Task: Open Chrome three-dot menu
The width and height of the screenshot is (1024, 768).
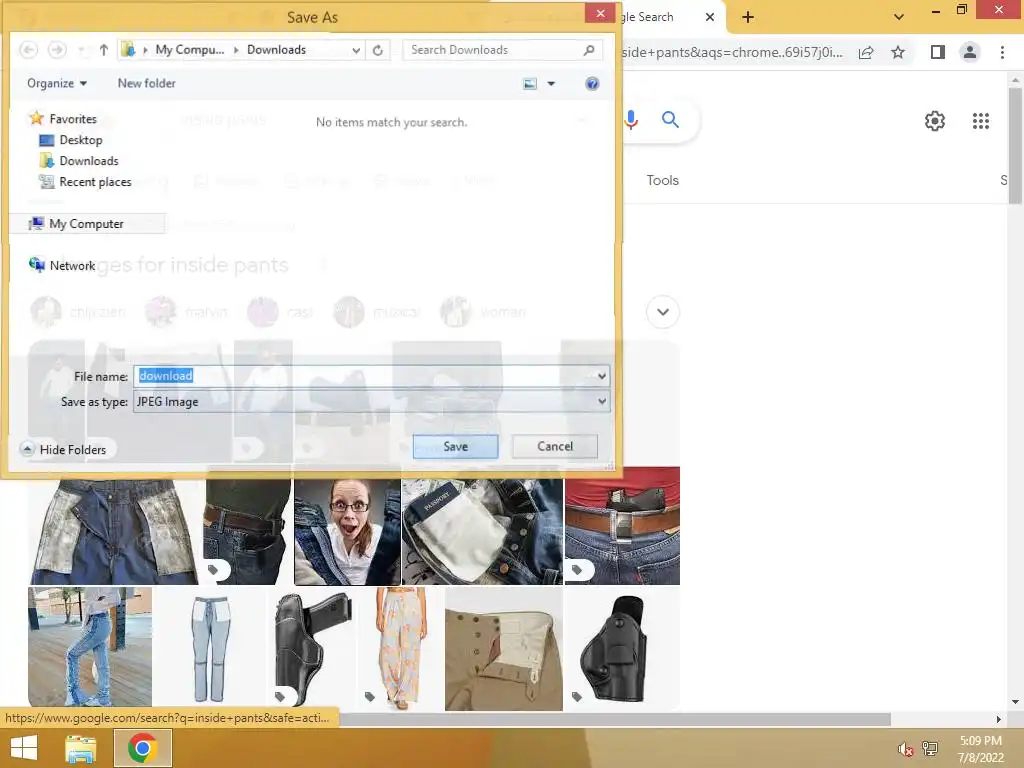Action: [1002, 52]
